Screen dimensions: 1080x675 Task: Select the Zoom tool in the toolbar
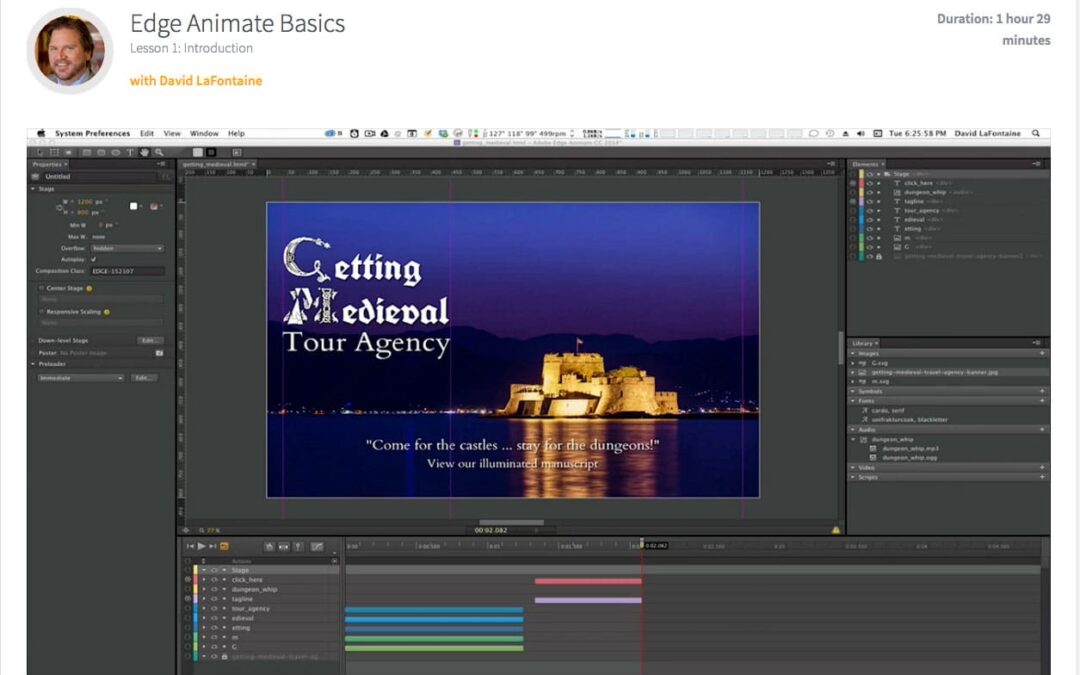[157, 152]
